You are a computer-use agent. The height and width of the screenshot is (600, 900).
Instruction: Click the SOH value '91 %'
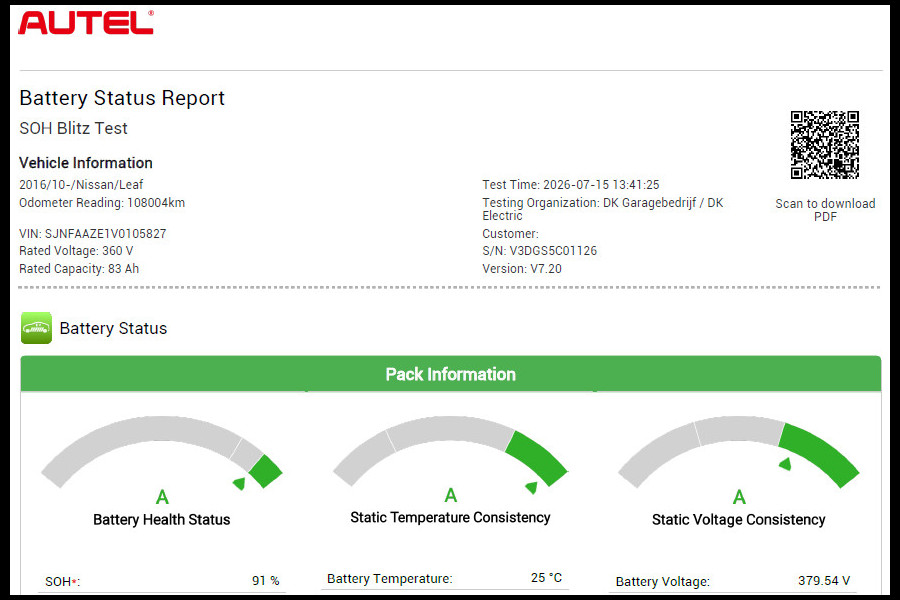[x=266, y=581]
